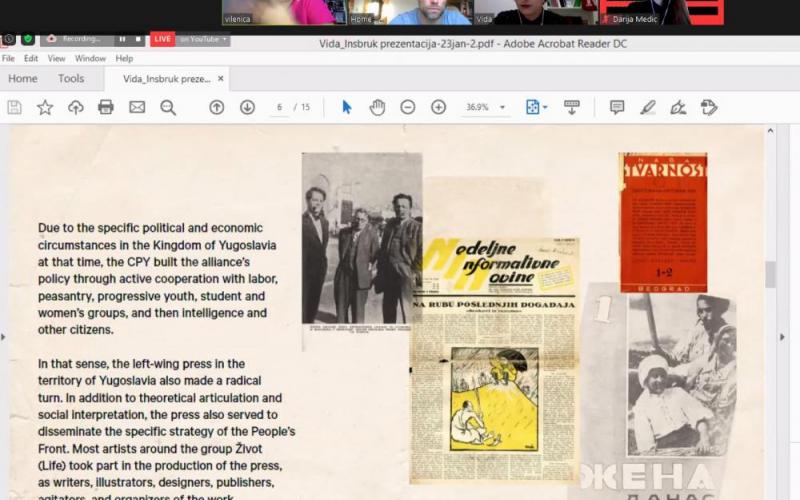Click the yellow newspaper cartoon illustration
800x500 pixels.
pyautogui.click(x=494, y=399)
